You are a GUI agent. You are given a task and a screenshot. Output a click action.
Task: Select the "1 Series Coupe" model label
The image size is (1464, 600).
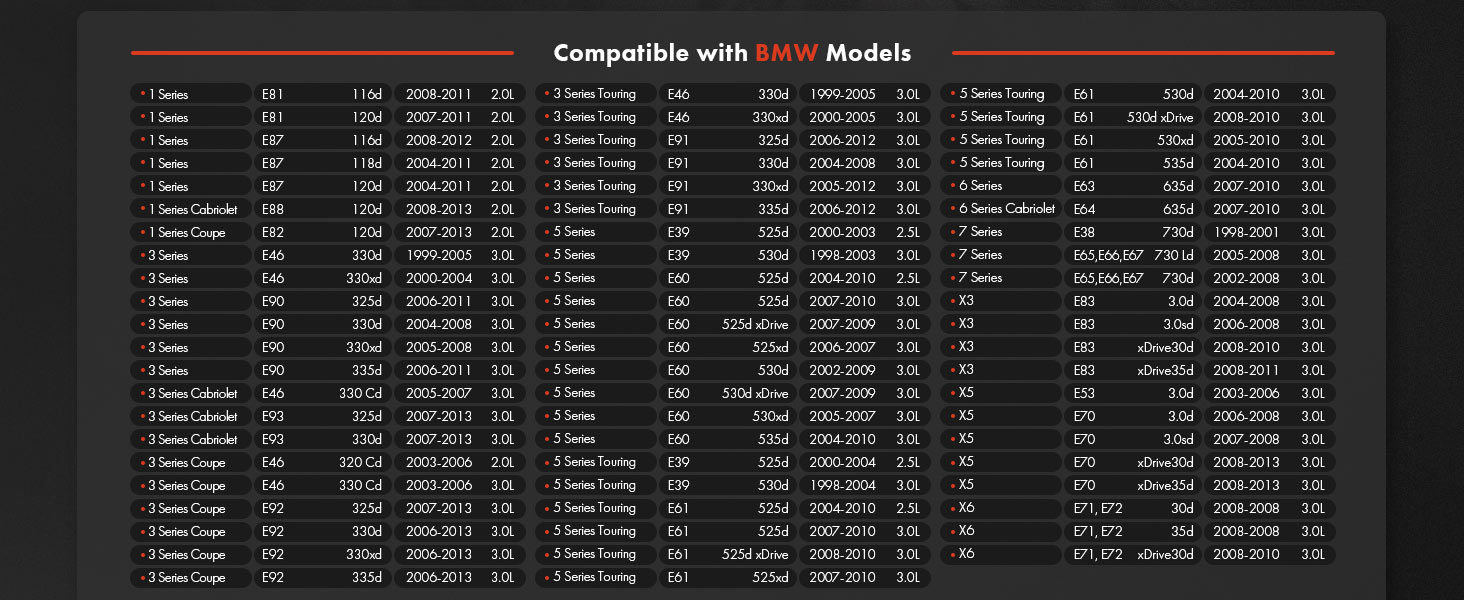tap(187, 232)
